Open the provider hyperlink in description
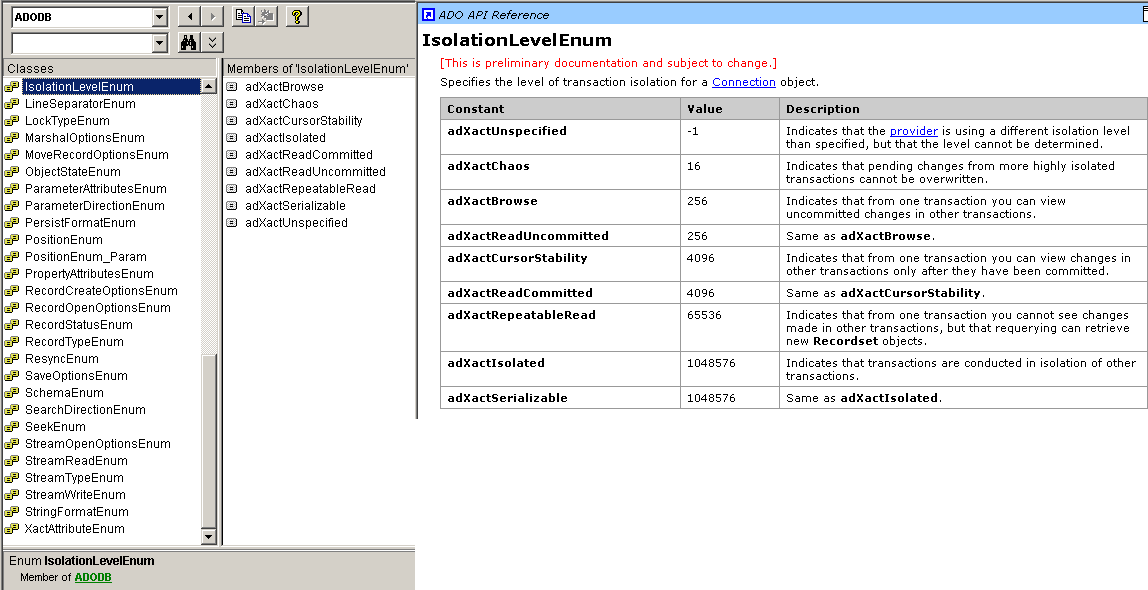The height and width of the screenshot is (590, 1148). (914, 131)
